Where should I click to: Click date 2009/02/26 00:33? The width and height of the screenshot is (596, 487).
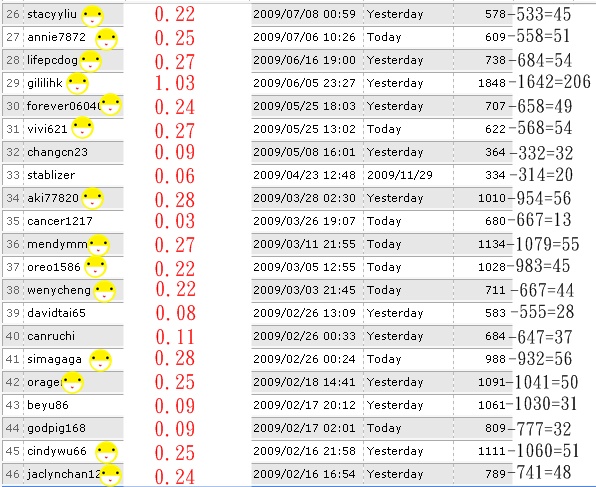[x=304, y=336]
